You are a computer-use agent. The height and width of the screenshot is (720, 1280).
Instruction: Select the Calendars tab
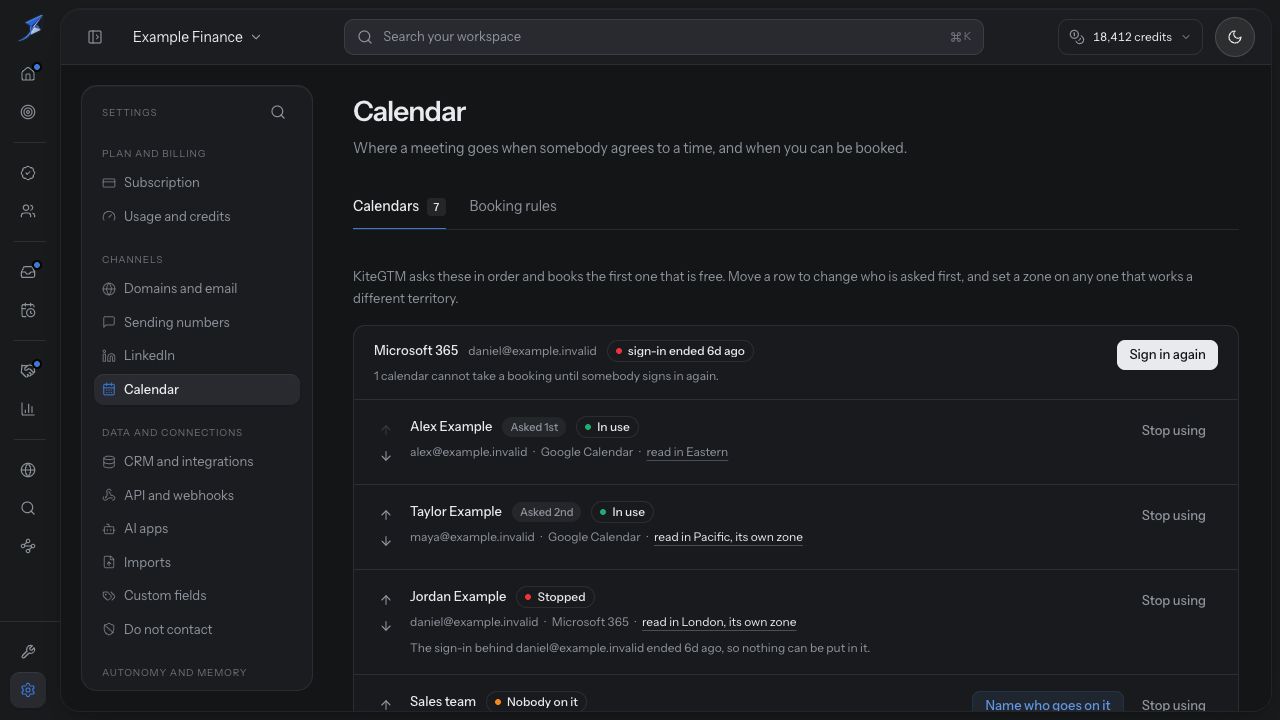pos(399,206)
